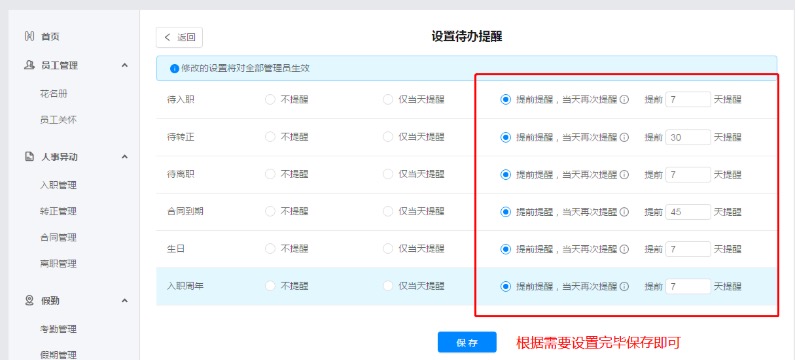Open 转正管理 in the sidebar
The image size is (797, 360).
(58, 211)
